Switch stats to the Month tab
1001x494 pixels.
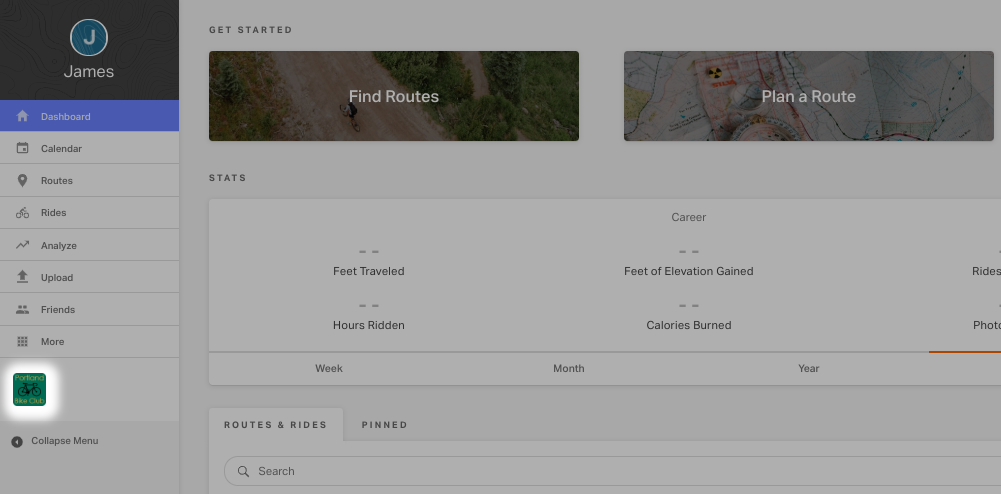tap(569, 368)
